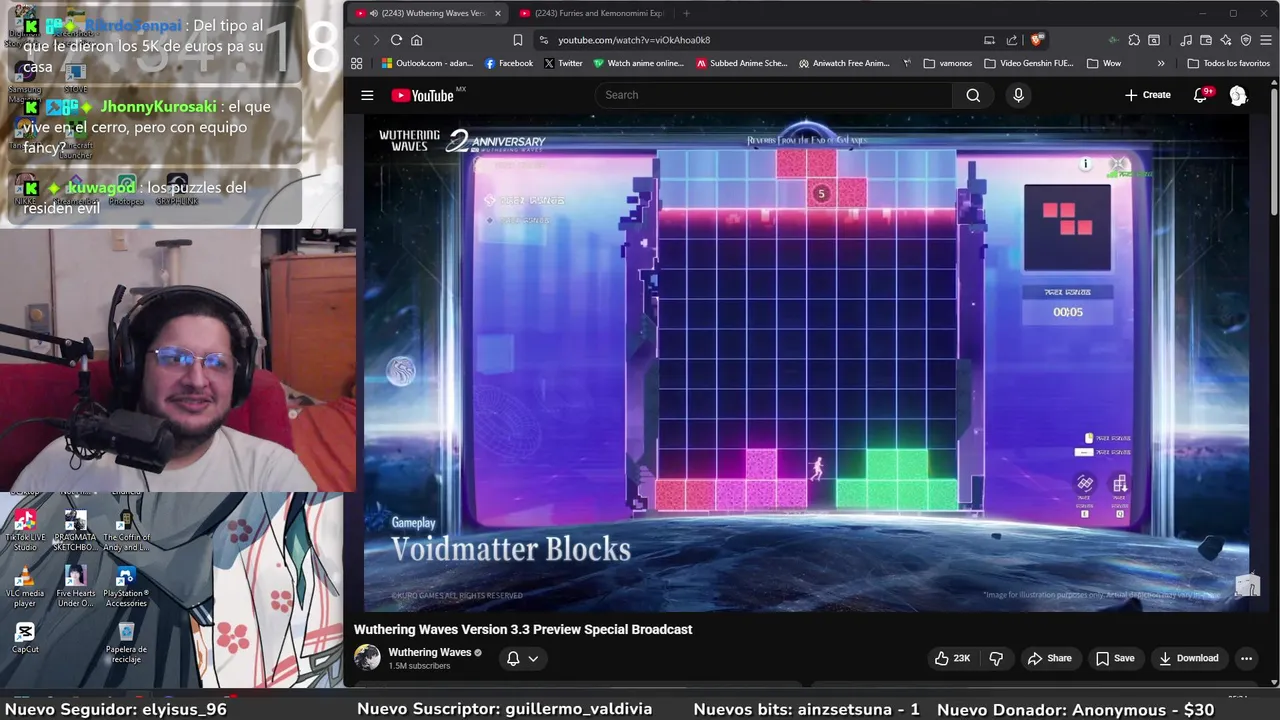1280x720 pixels.
Task: Open the browser wallet icon
Action: pos(1206,40)
